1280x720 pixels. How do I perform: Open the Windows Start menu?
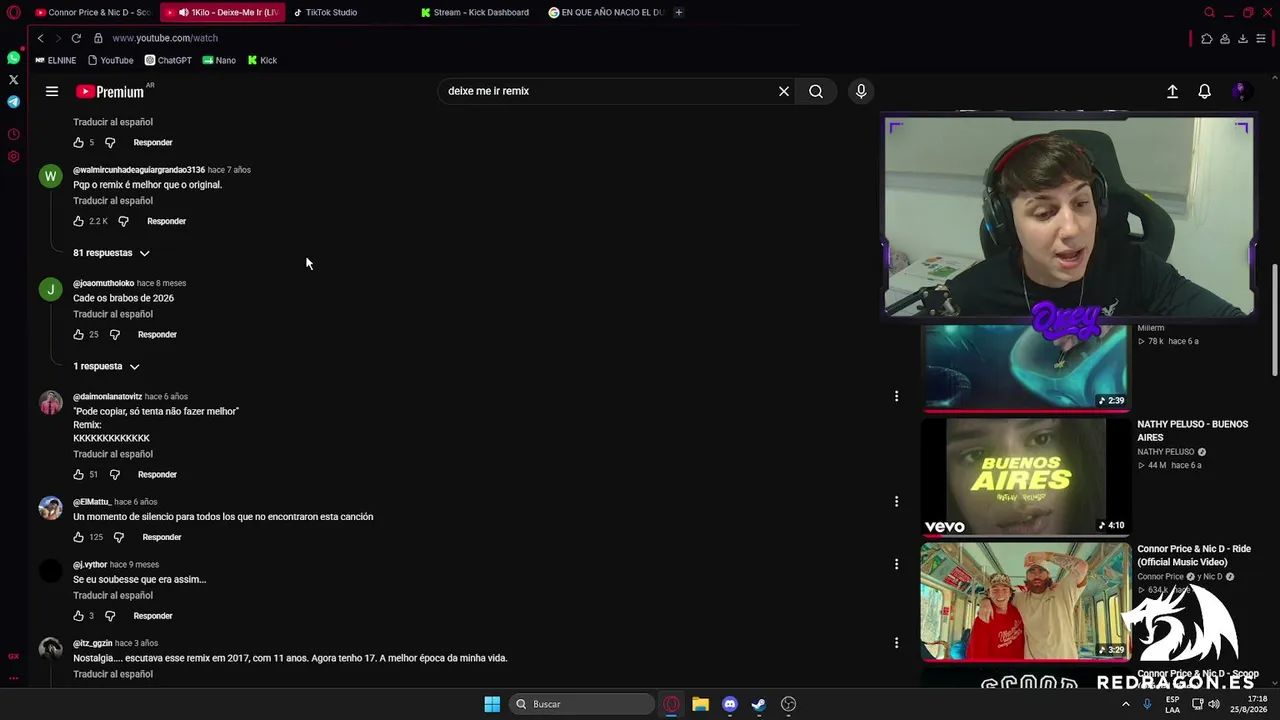click(492, 704)
